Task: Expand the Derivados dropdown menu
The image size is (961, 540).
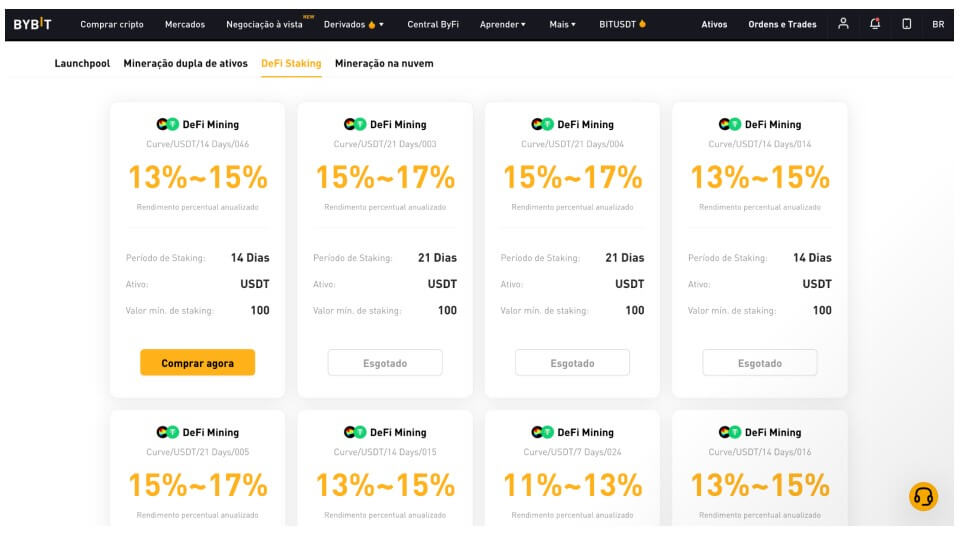Action: click(x=354, y=25)
